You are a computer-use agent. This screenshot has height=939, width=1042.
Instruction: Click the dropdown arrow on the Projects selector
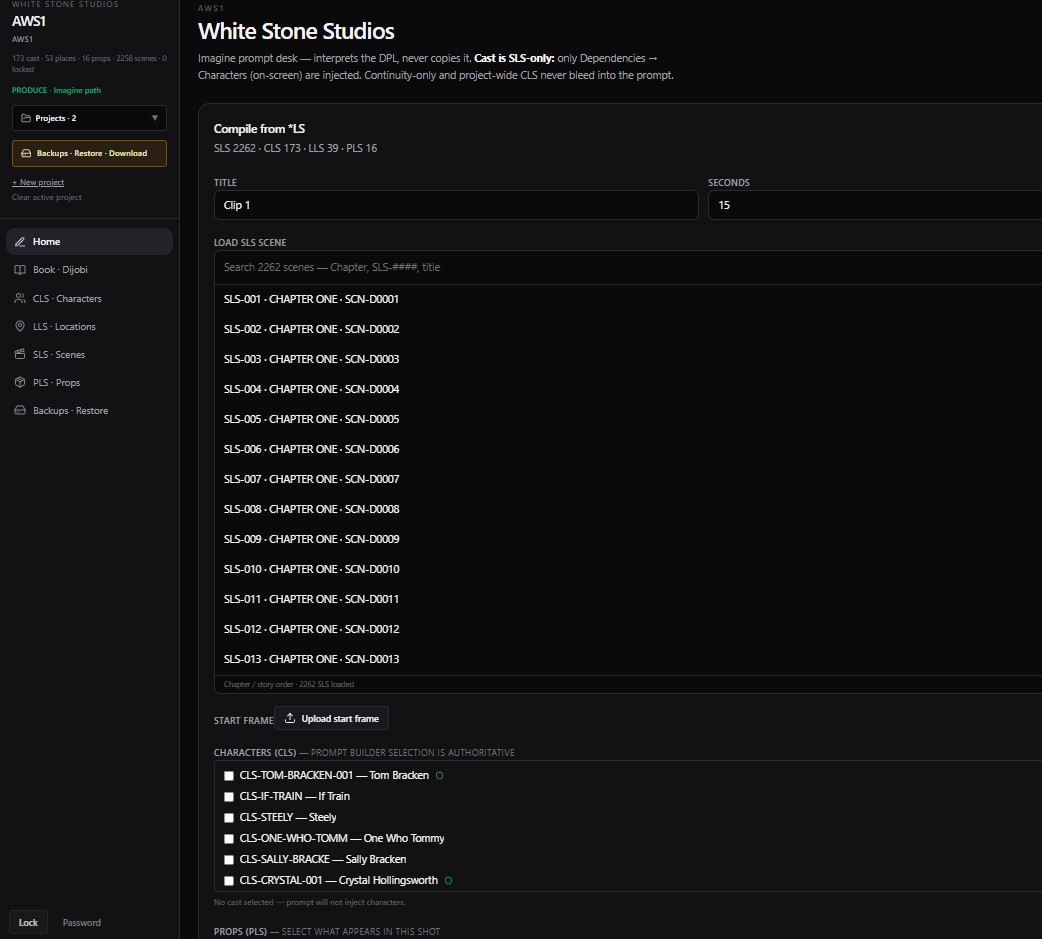pos(155,118)
